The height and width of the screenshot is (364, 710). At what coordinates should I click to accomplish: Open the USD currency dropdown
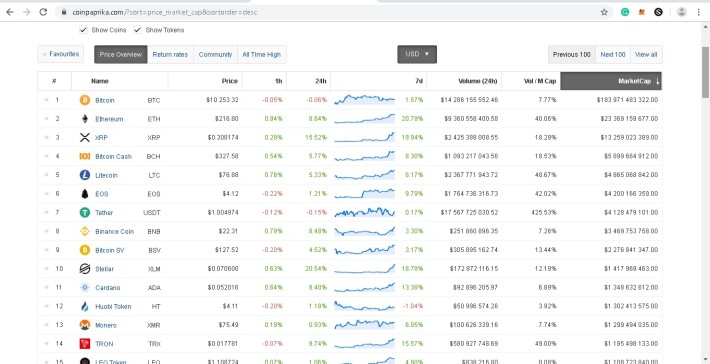click(x=417, y=54)
